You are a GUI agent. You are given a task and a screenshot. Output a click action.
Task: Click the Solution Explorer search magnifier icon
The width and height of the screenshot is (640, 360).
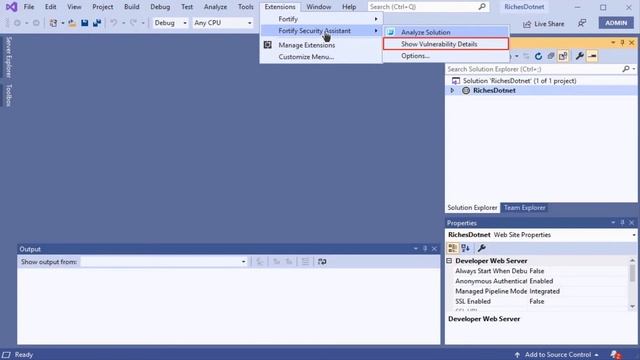point(626,69)
